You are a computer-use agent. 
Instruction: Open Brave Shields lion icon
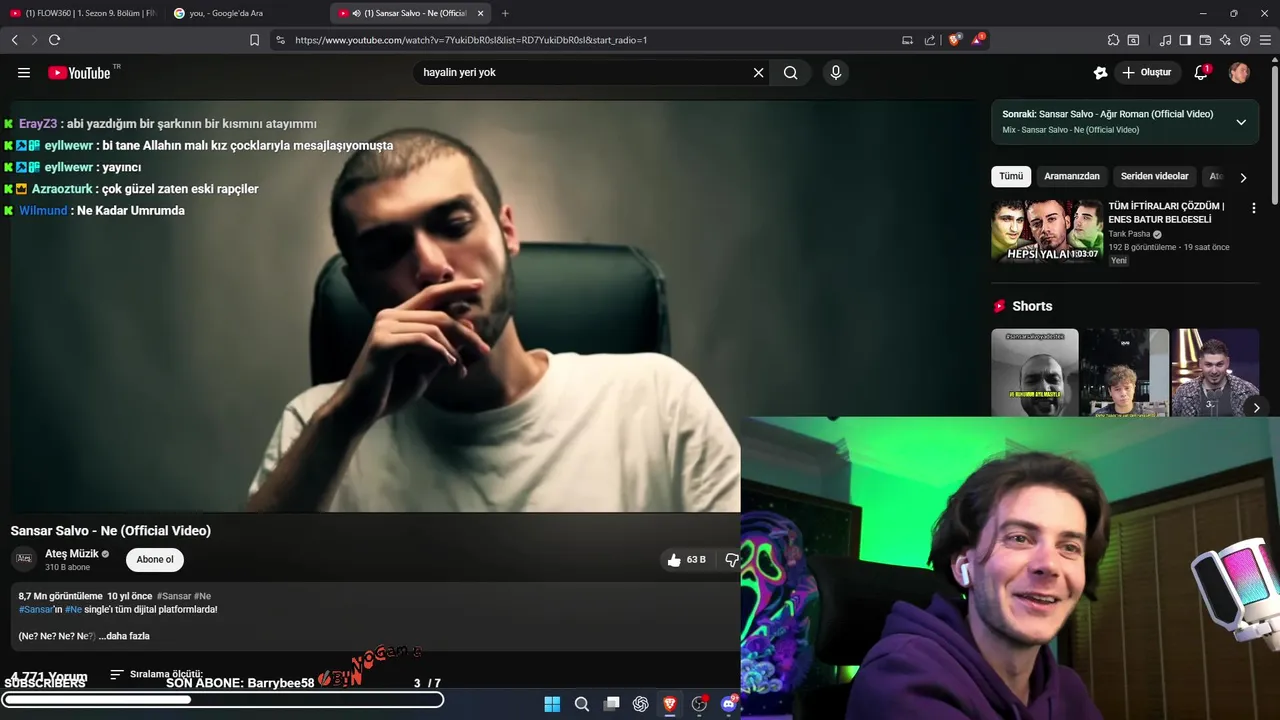tap(955, 40)
